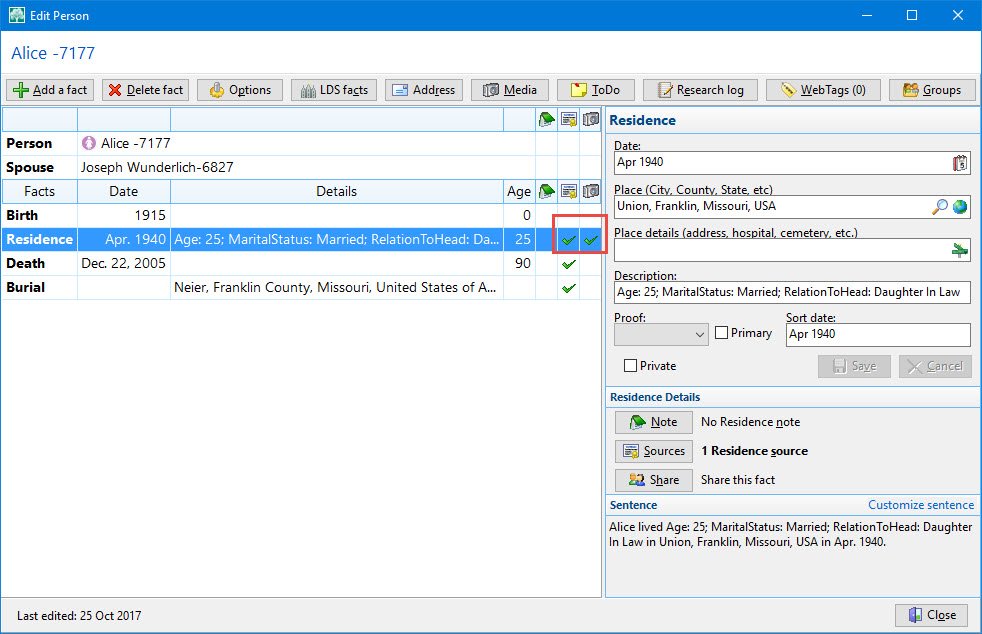Select the Residence fact row
Screen dimensions: 982x634
pos(301,239)
